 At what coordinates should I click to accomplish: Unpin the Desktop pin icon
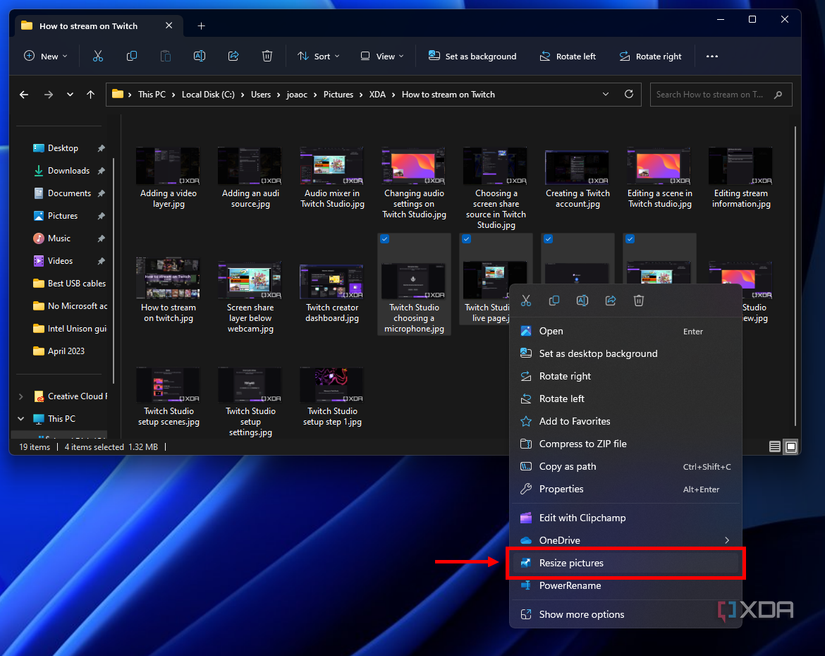tap(101, 148)
